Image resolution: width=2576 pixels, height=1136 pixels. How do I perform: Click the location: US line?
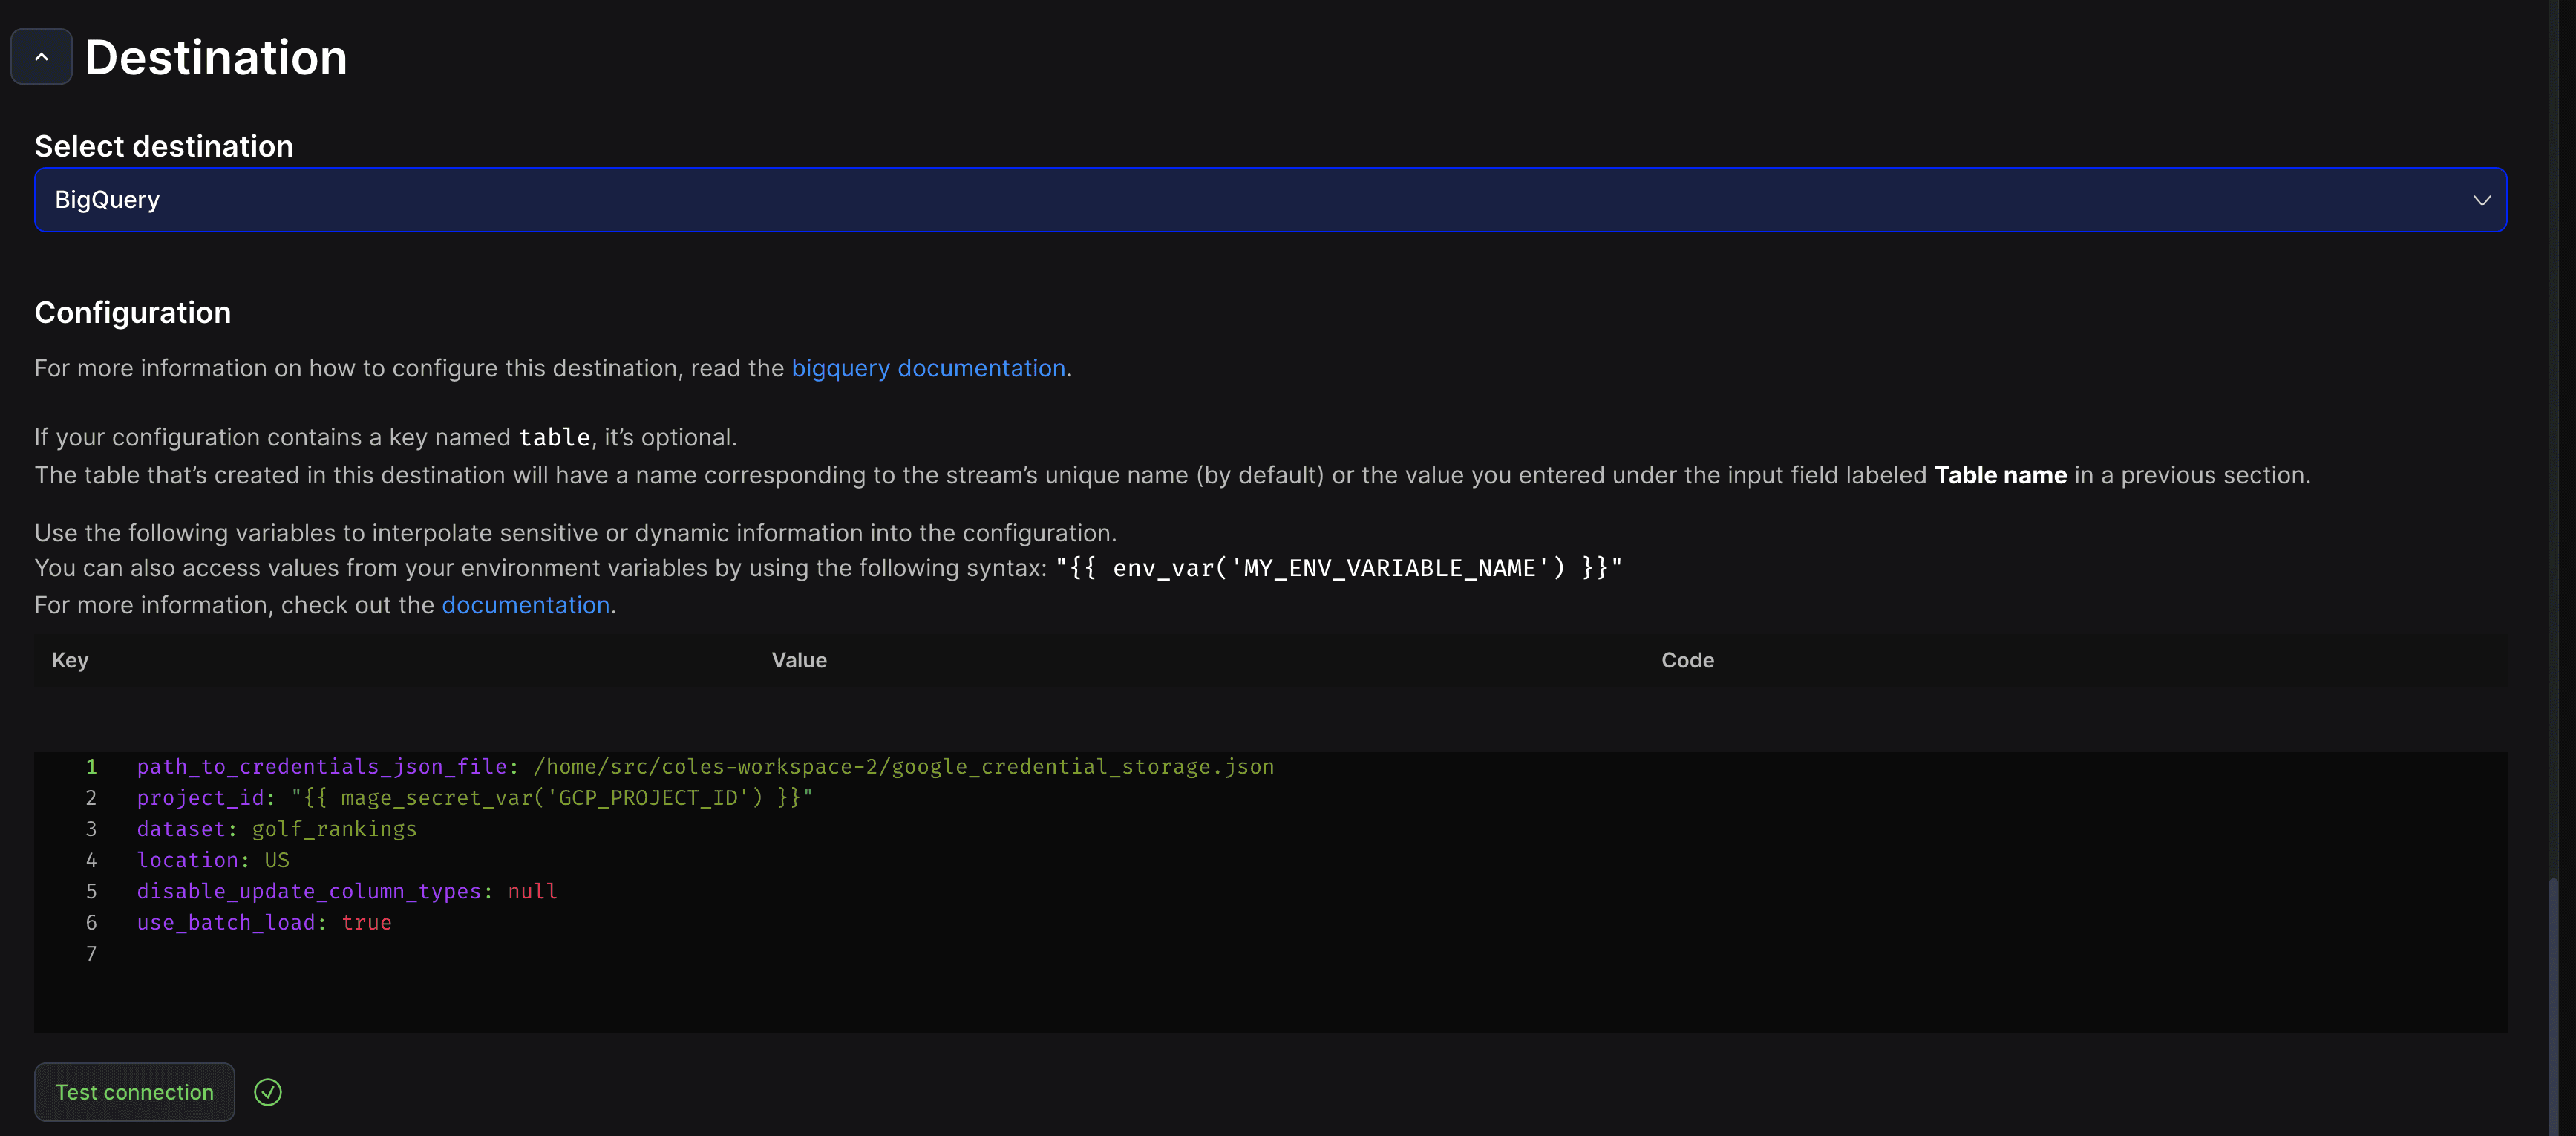pyautogui.click(x=213, y=860)
